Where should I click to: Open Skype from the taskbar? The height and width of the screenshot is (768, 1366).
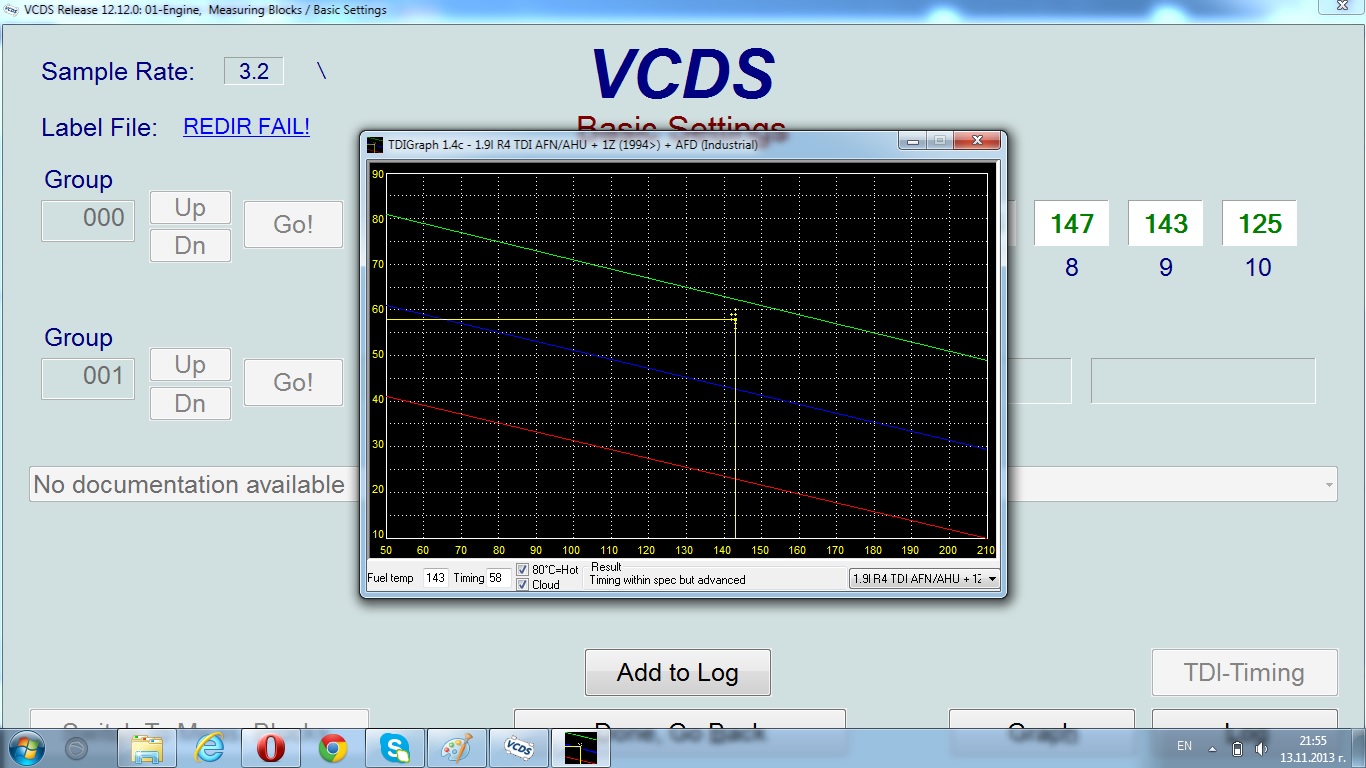[x=394, y=748]
